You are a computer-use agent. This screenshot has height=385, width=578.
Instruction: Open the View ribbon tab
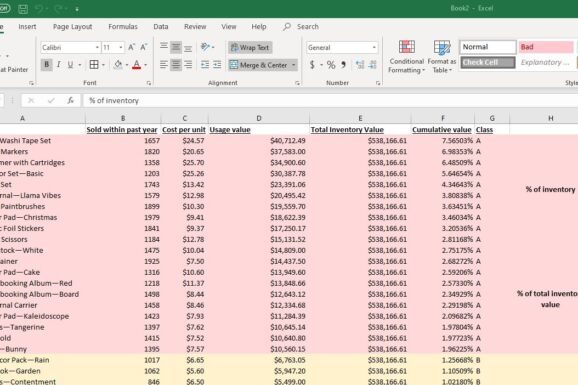[229, 27]
